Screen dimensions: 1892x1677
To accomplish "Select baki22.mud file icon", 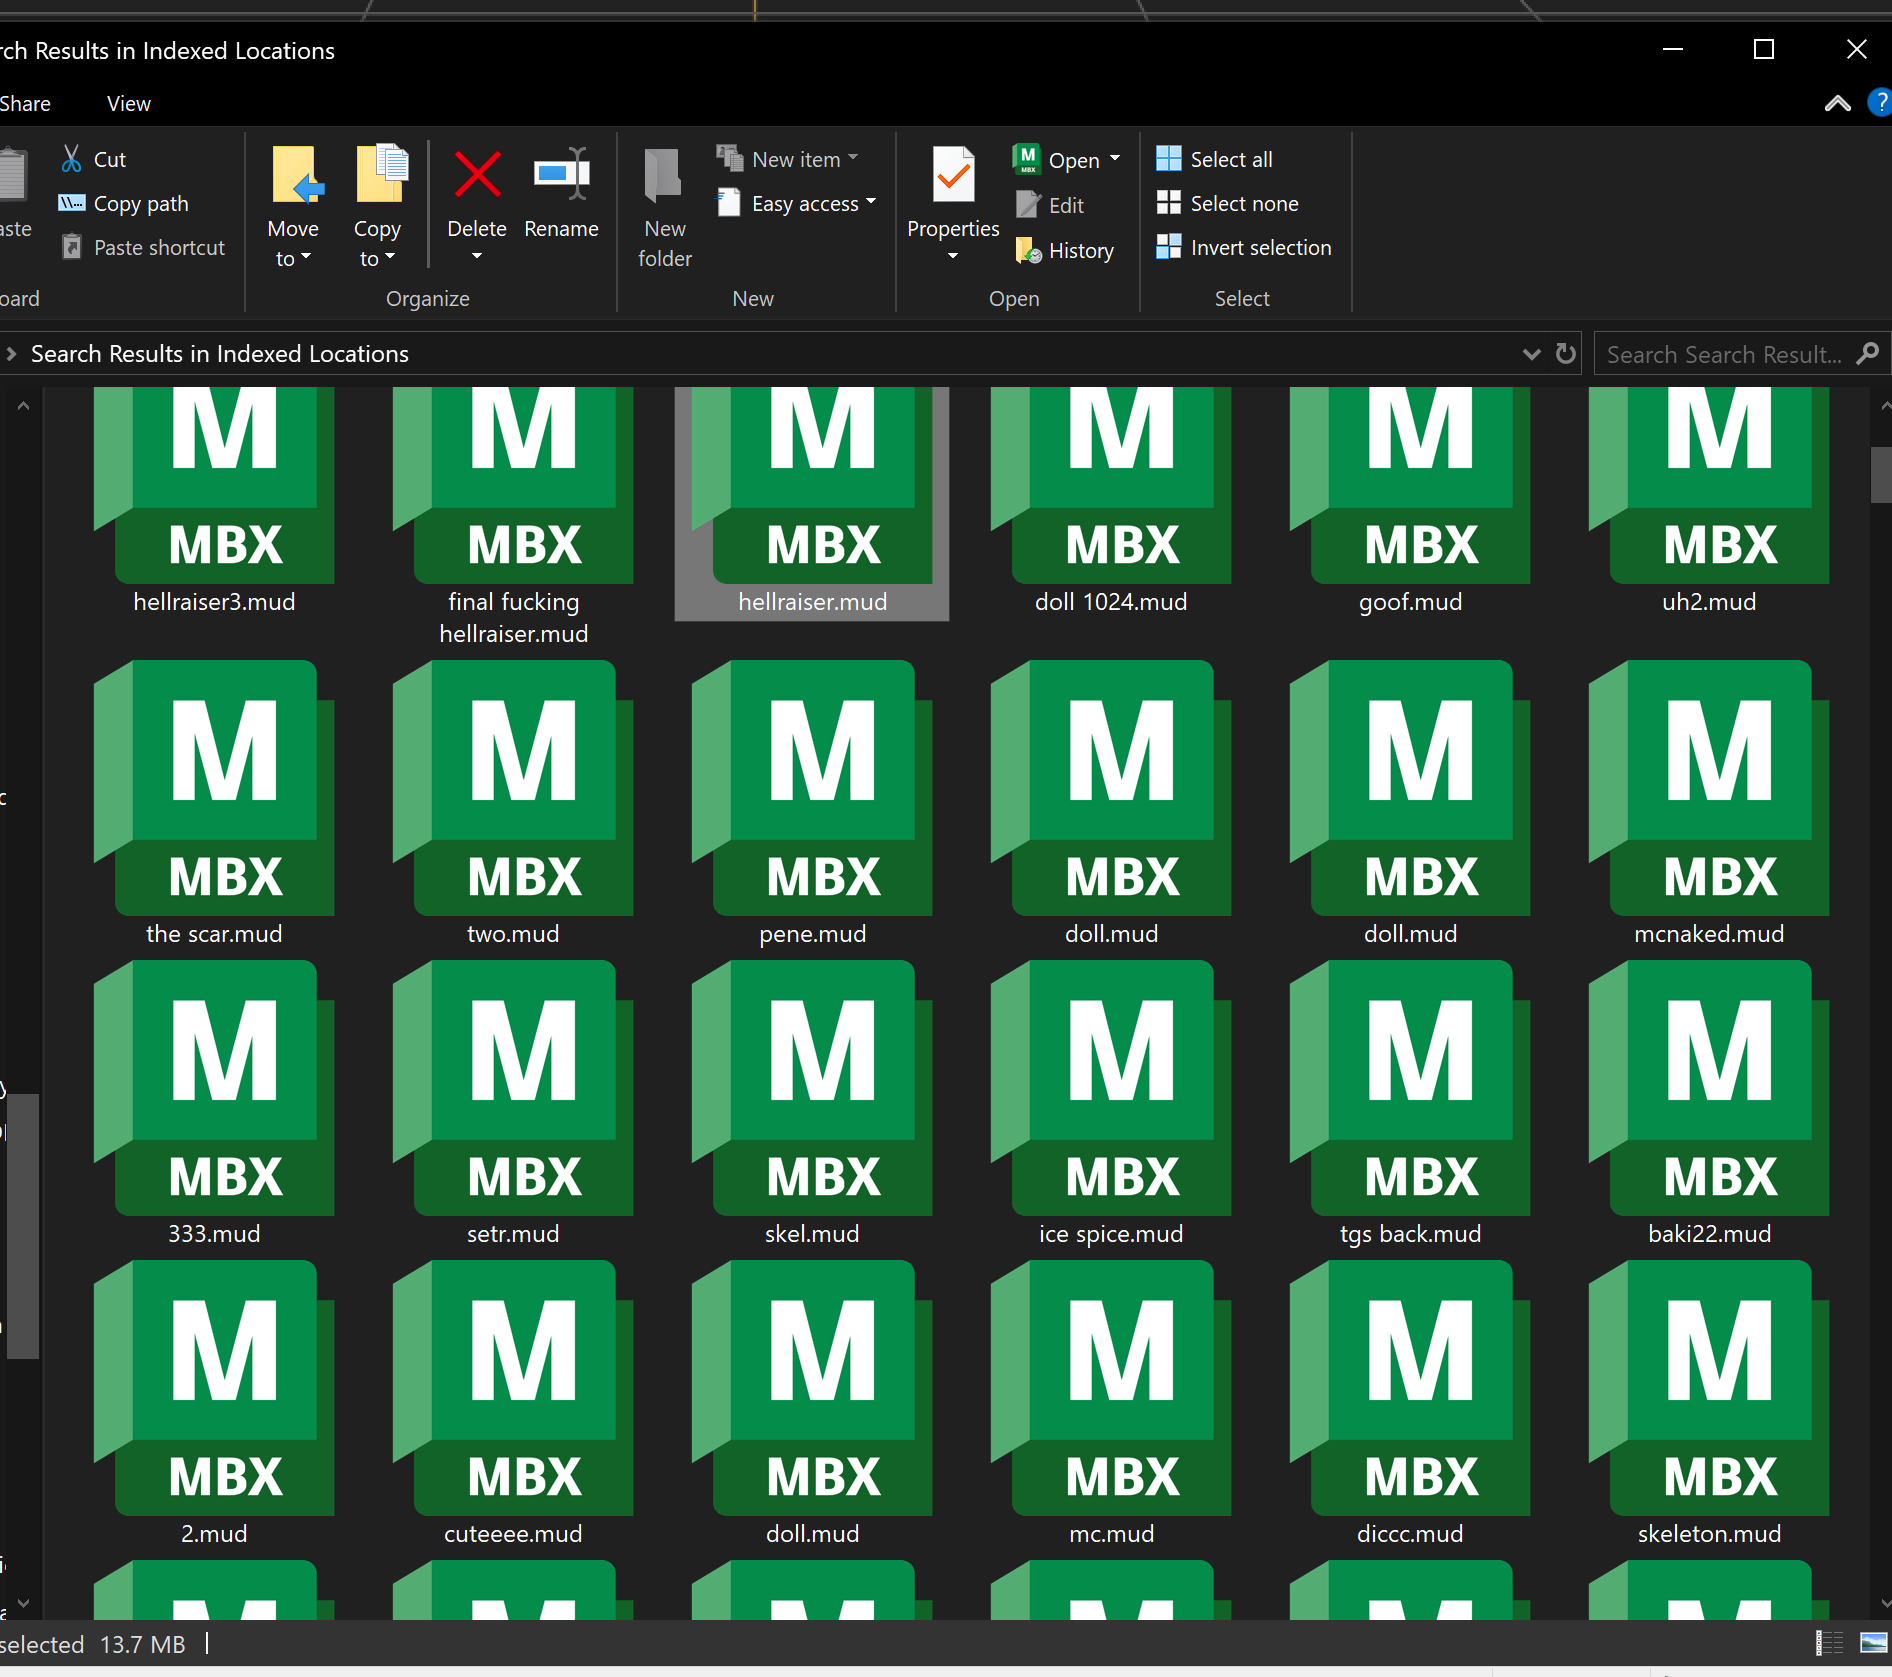I will 1709,1088.
